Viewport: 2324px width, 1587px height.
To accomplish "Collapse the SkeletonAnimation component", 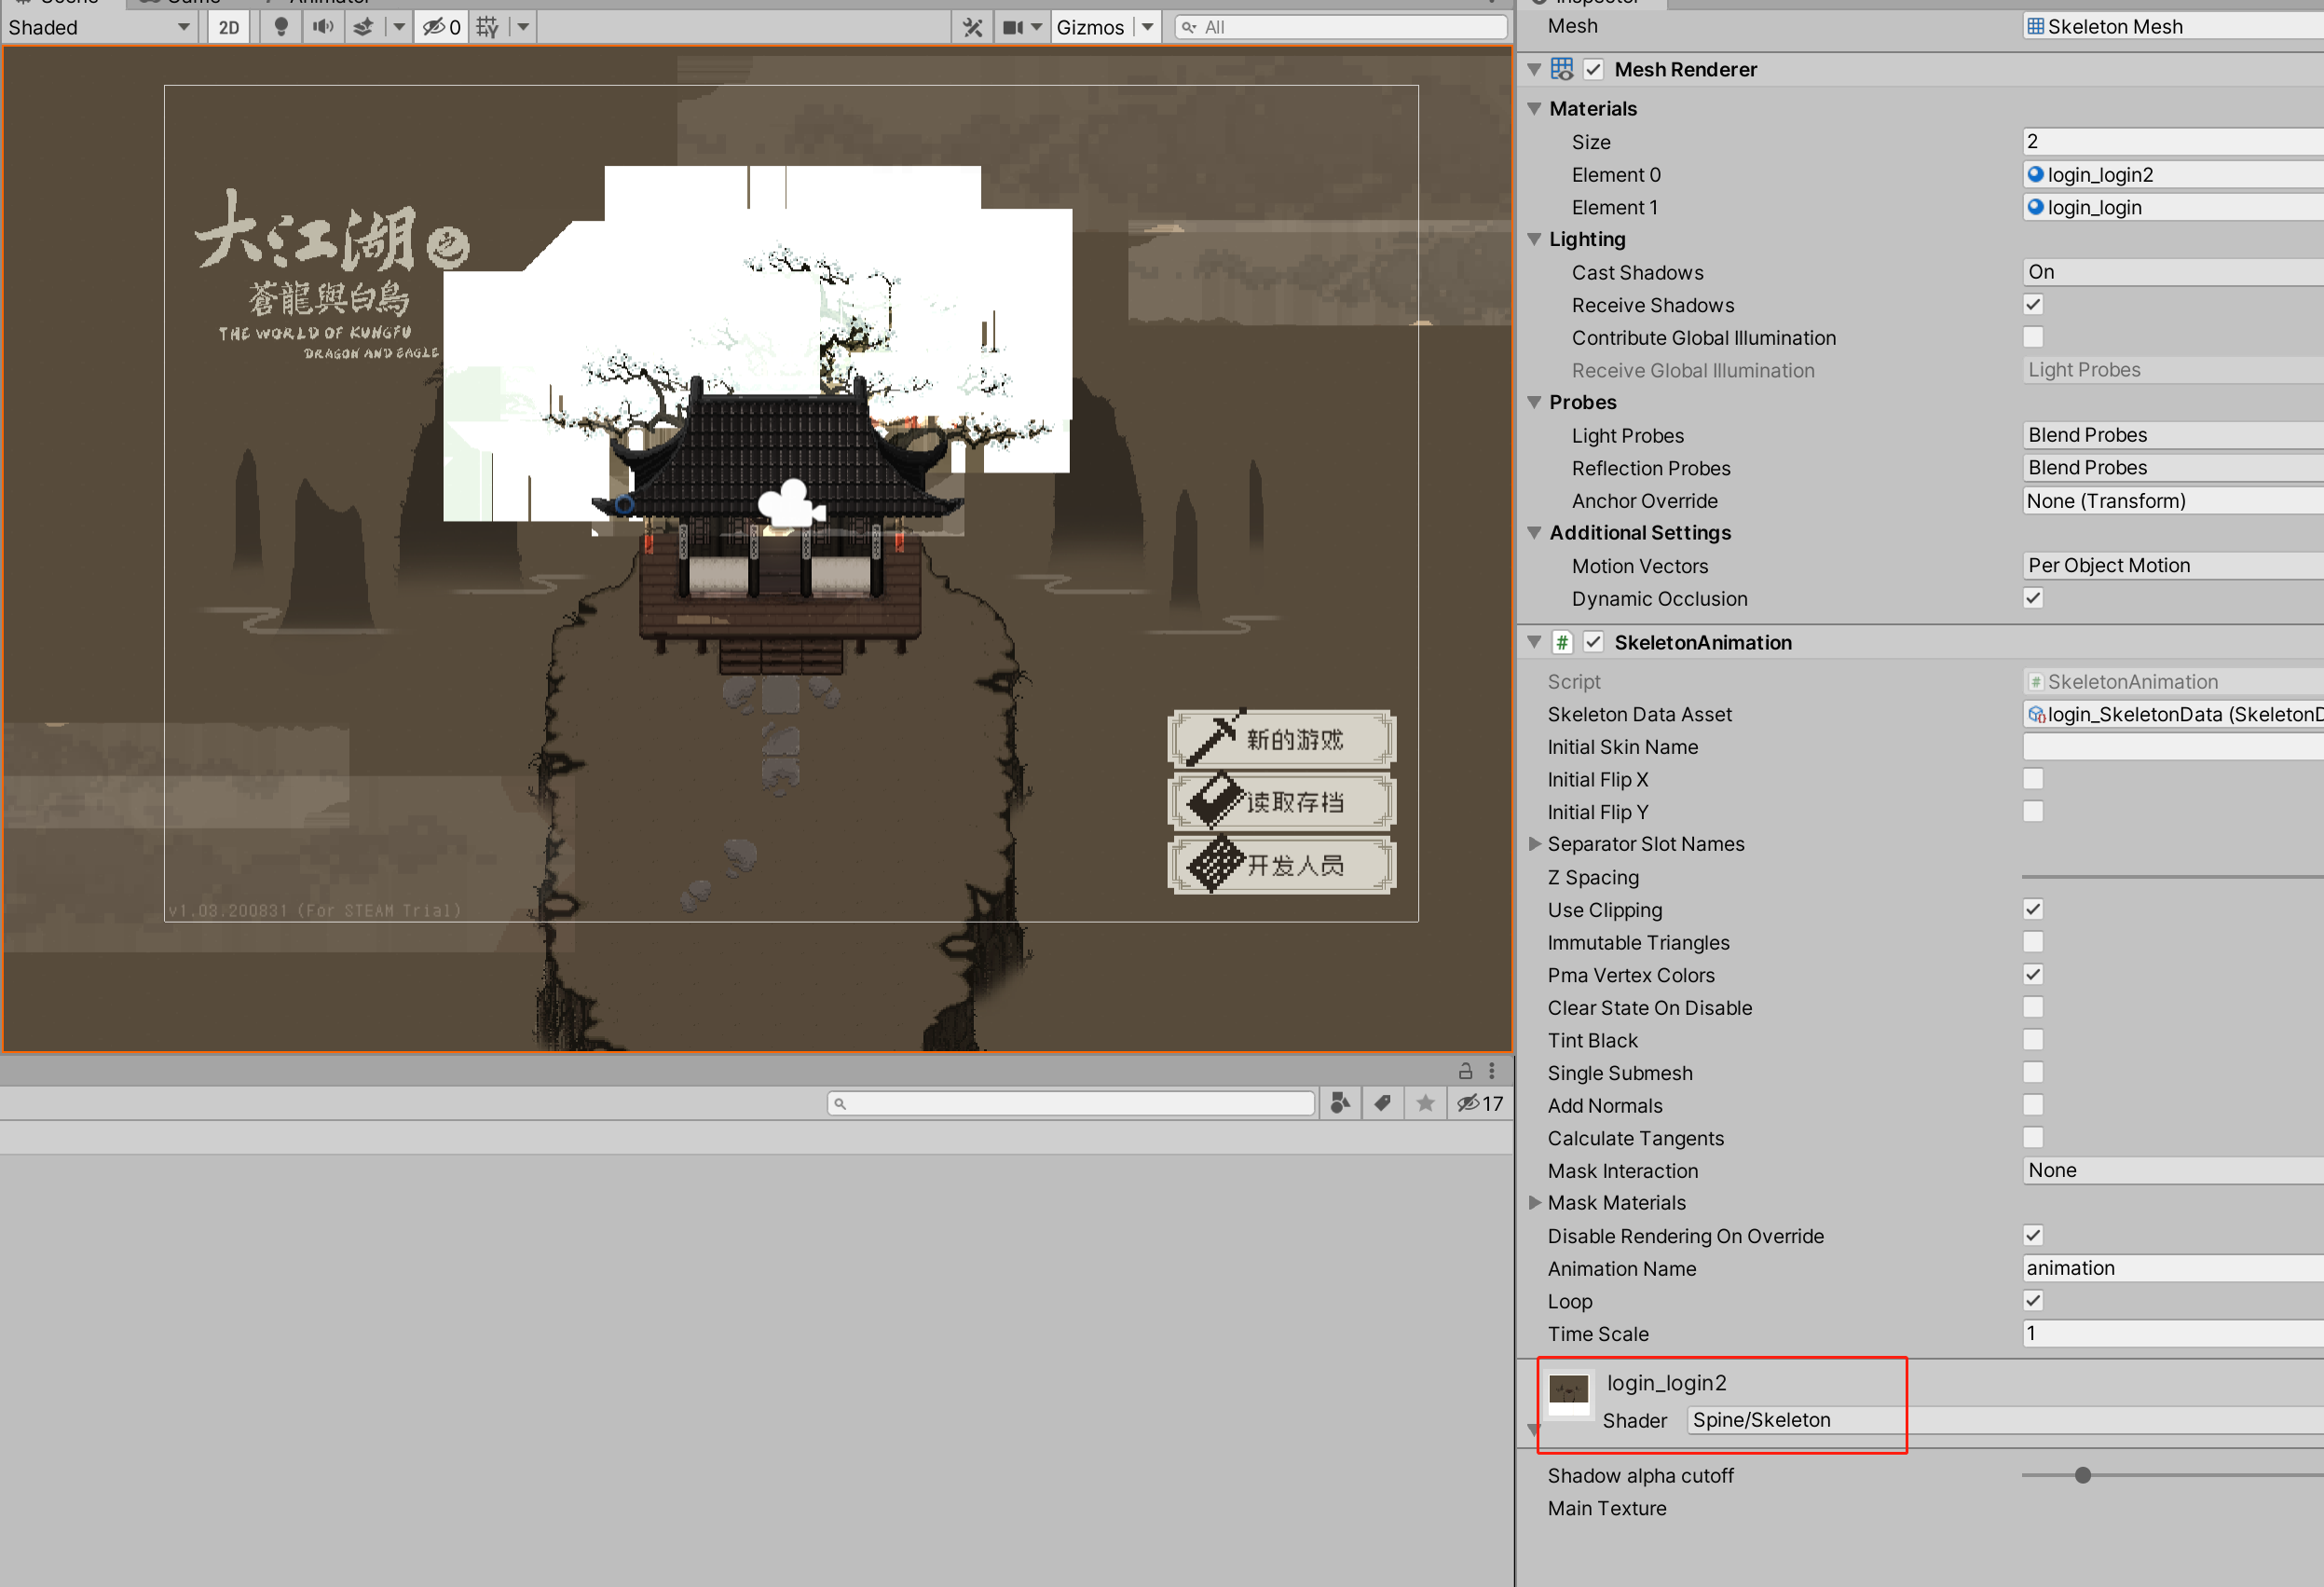I will [x=1534, y=642].
